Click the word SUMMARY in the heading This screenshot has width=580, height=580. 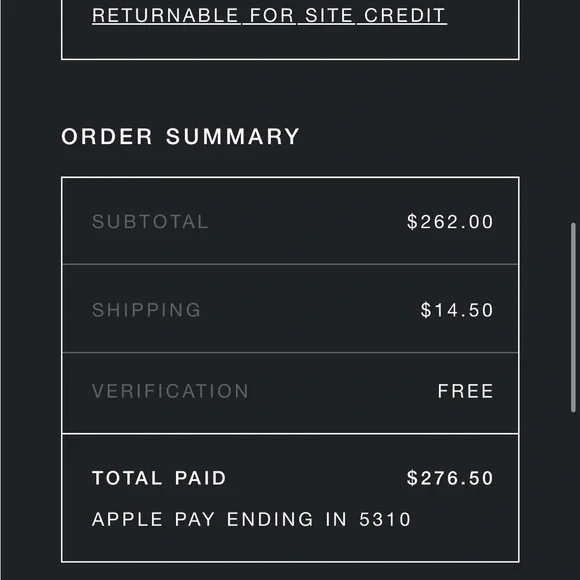click(232, 136)
